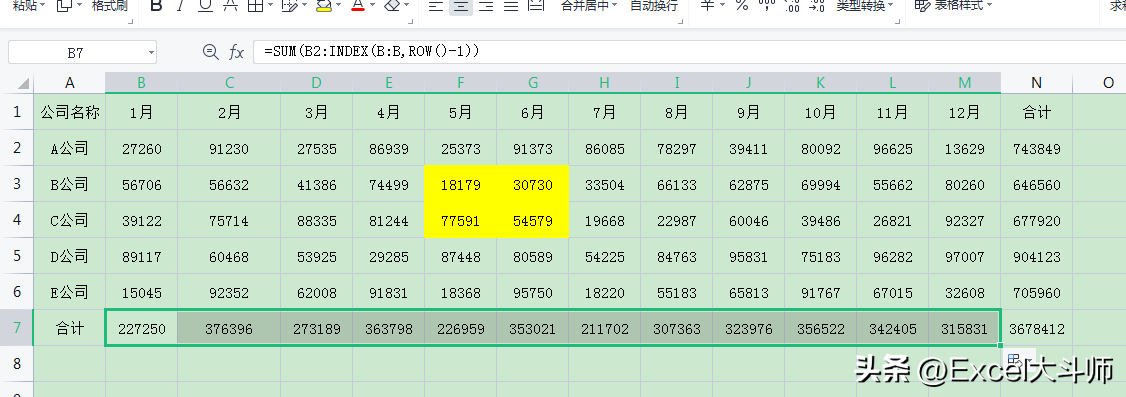The width and height of the screenshot is (1126, 397).
Task: Select the 合计 header in column N
Action: click(1036, 112)
